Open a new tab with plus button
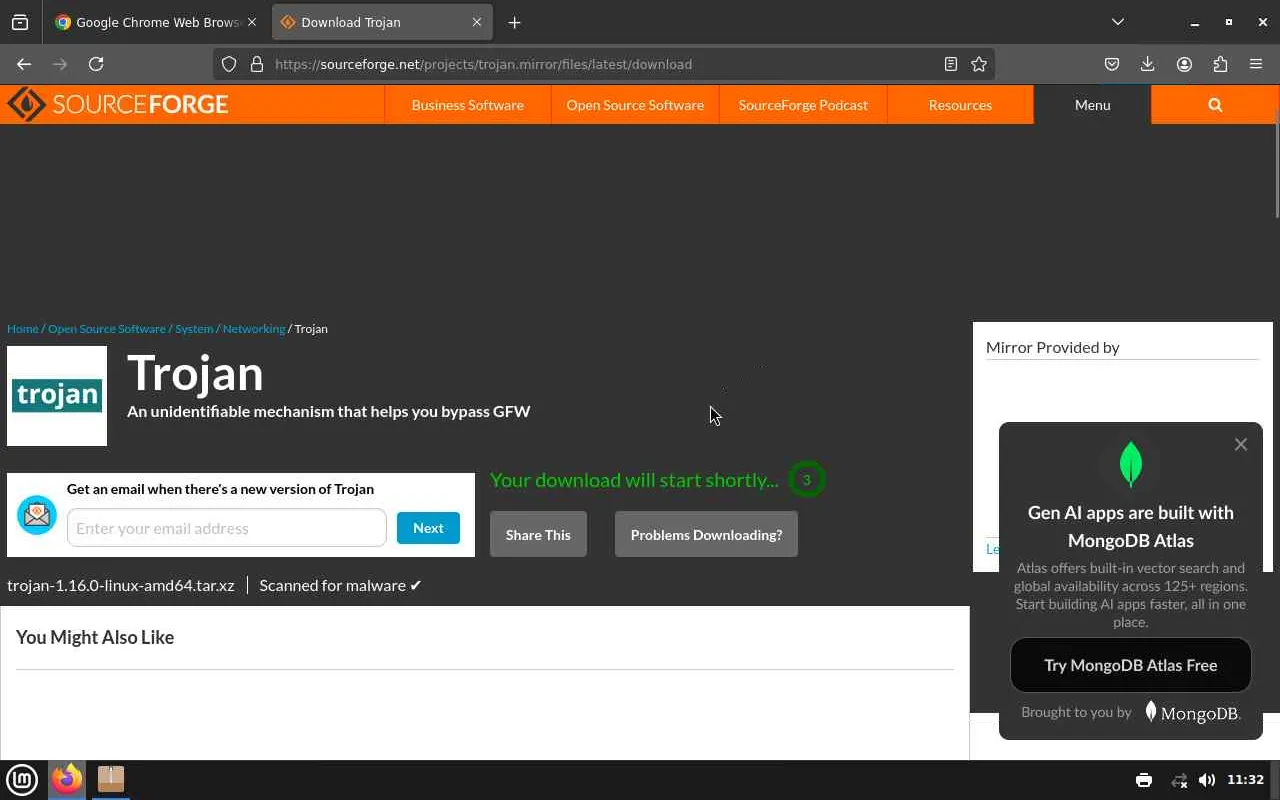1280x800 pixels. tap(514, 22)
